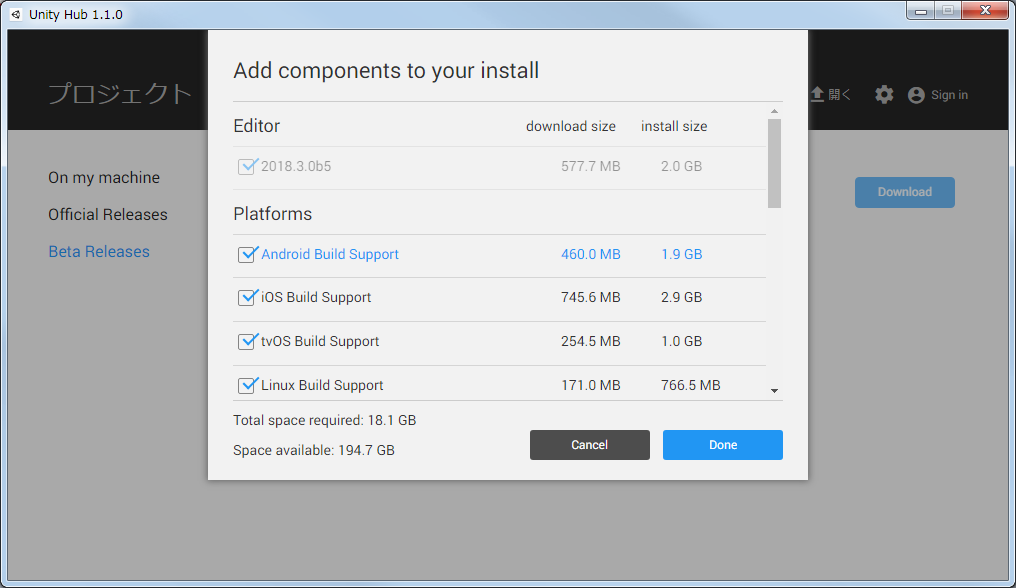Click the Linux Build Support label

[x=322, y=385]
